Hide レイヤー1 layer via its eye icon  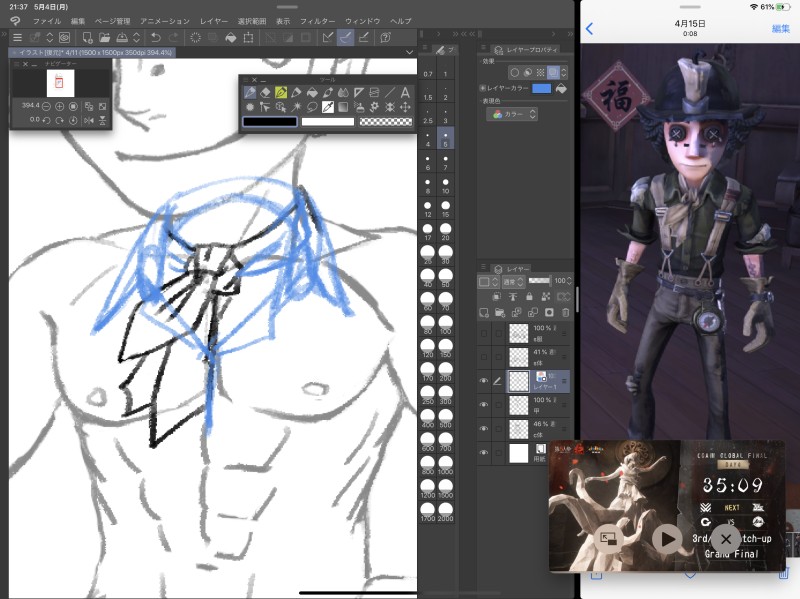point(483,381)
